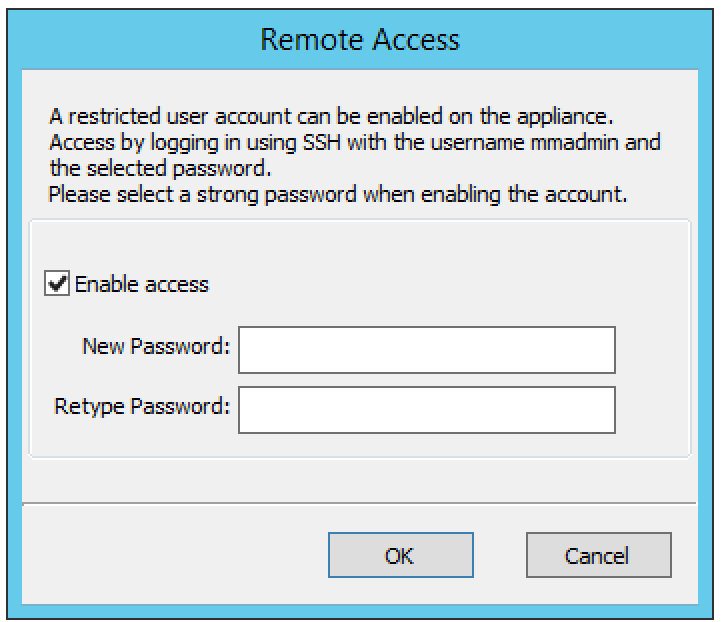Click the Remote Access title bar

360,39
